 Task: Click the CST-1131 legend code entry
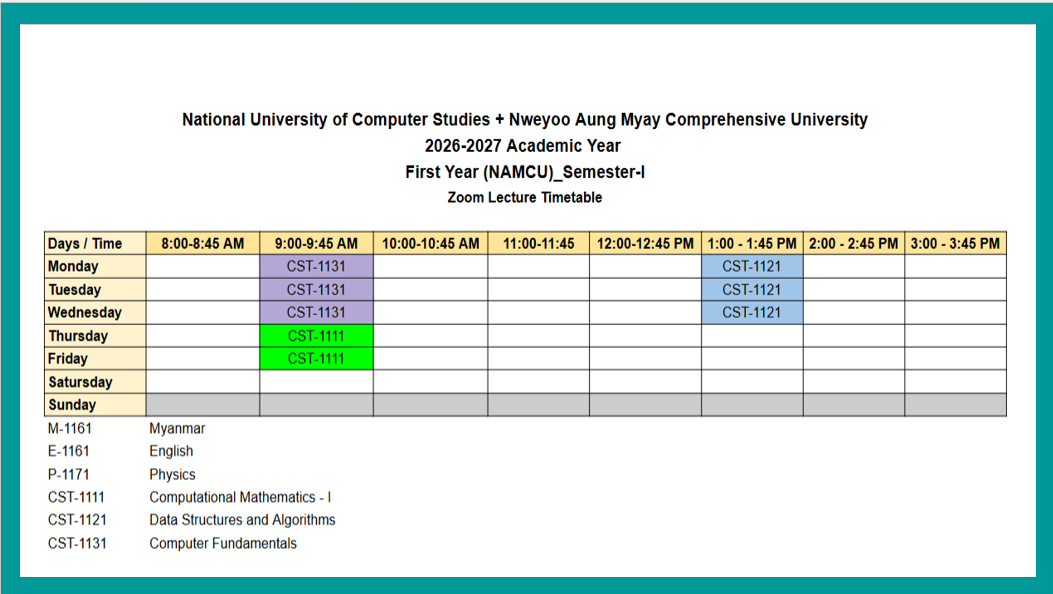tap(77, 543)
